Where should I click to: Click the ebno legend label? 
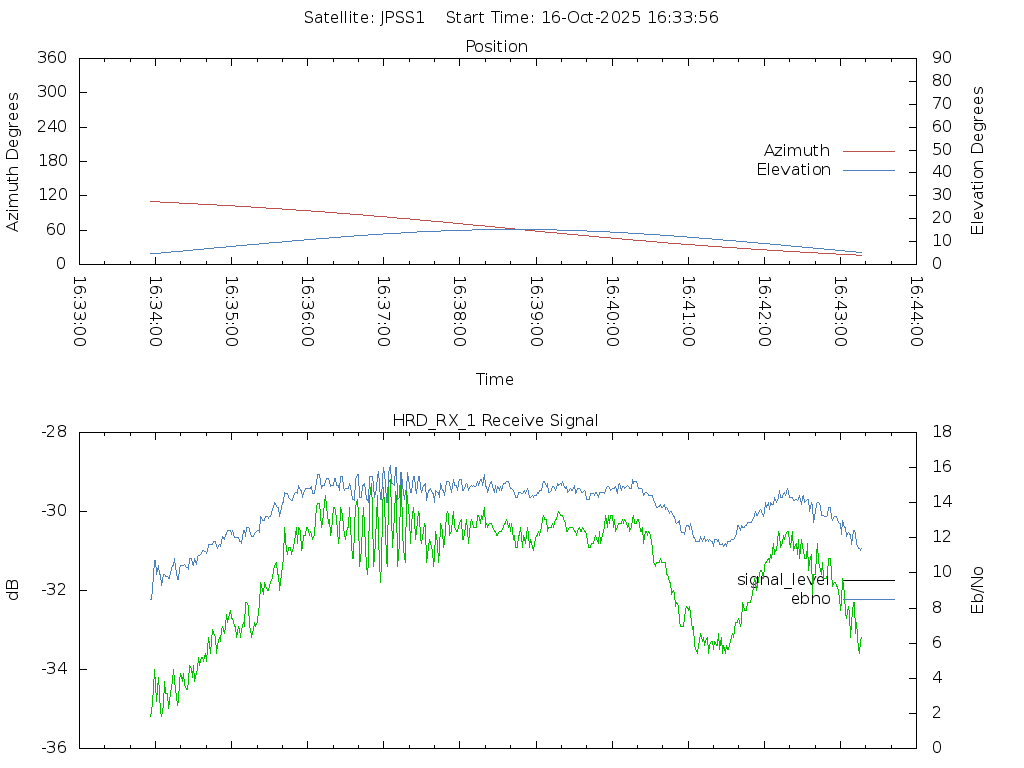(810, 599)
